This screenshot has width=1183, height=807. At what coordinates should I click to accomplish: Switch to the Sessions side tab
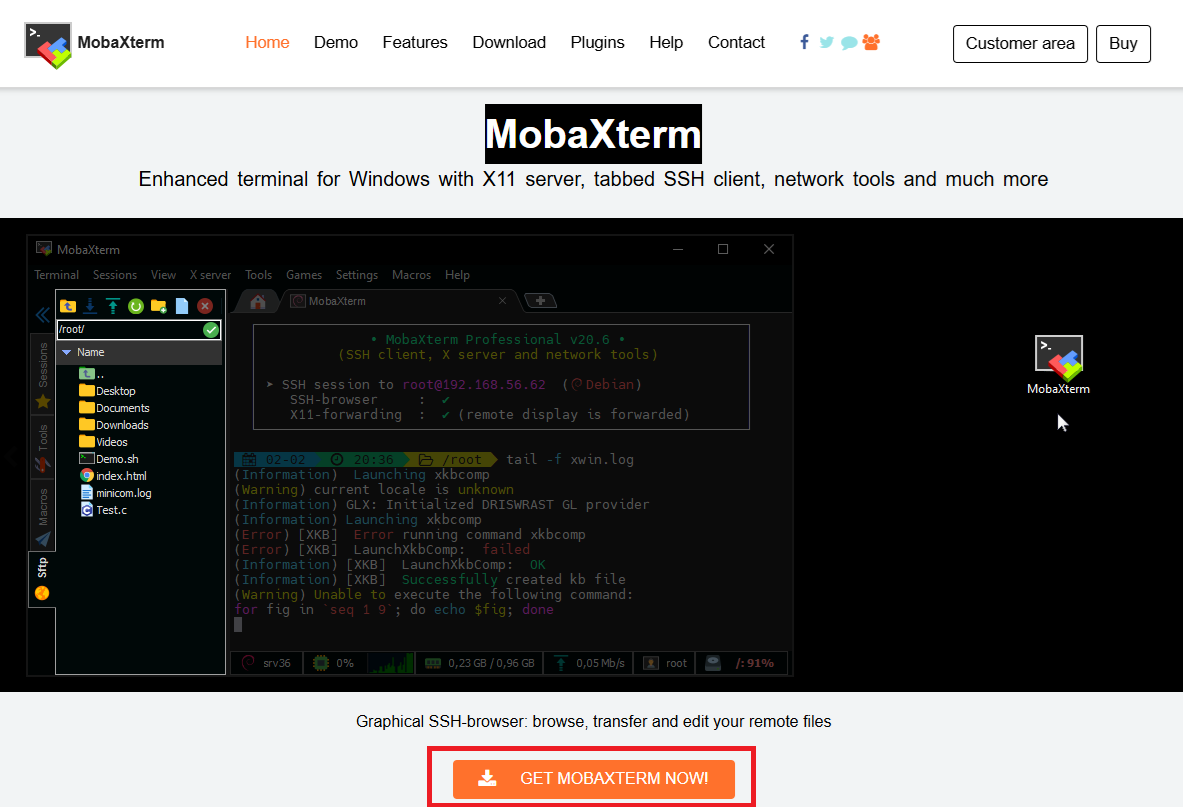click(43, 375)
